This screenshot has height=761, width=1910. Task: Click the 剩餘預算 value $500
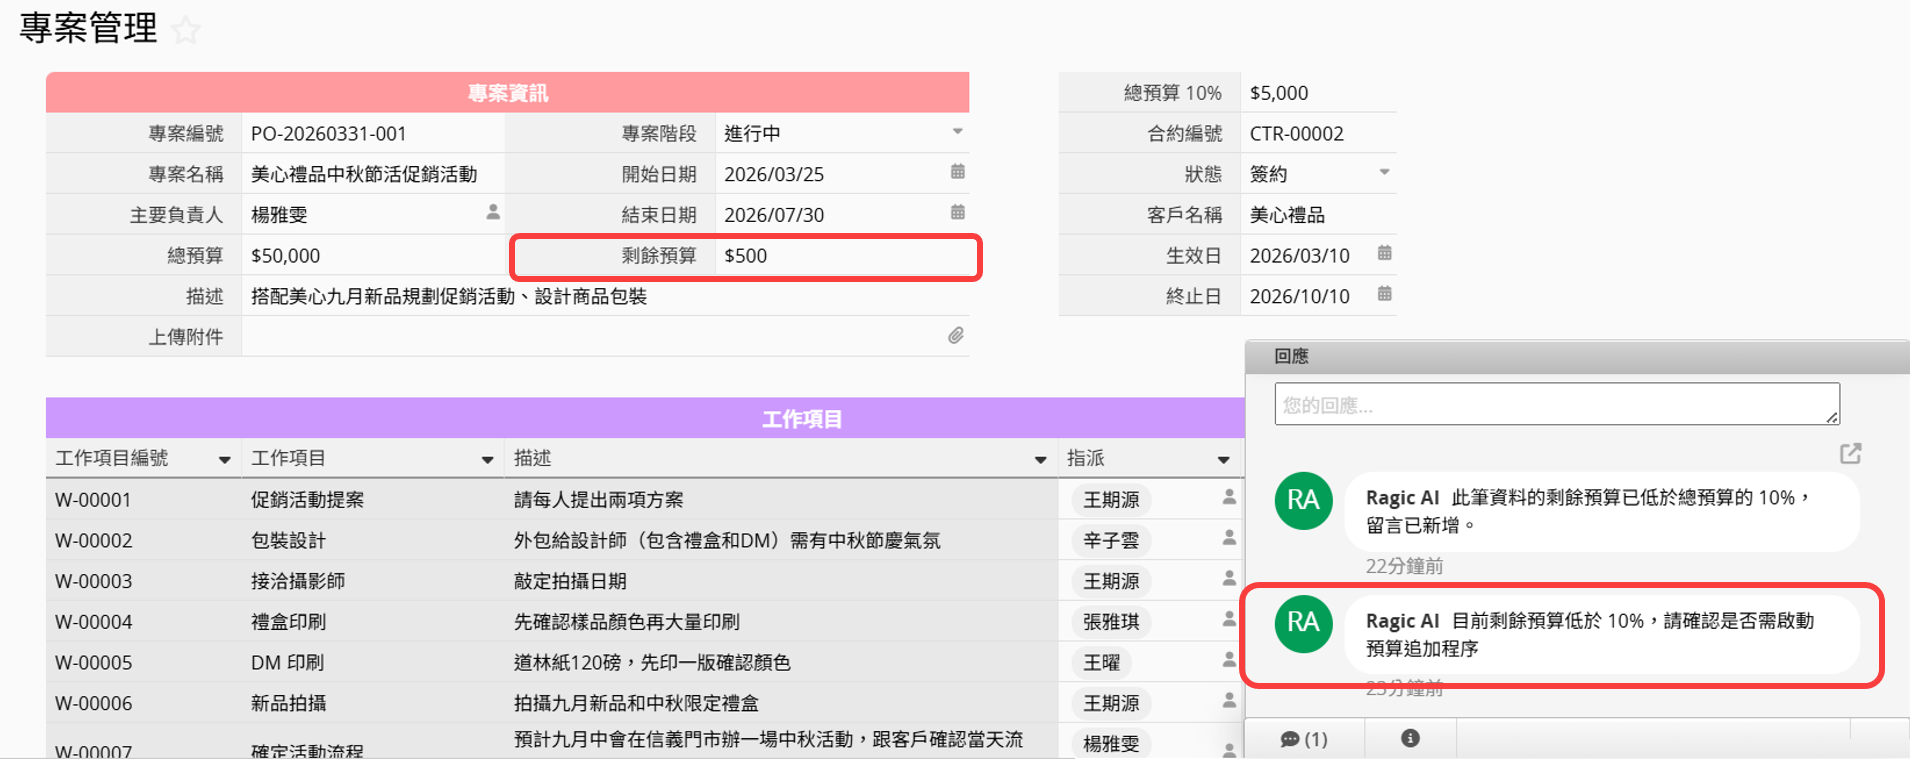click(x=746, y=256)
